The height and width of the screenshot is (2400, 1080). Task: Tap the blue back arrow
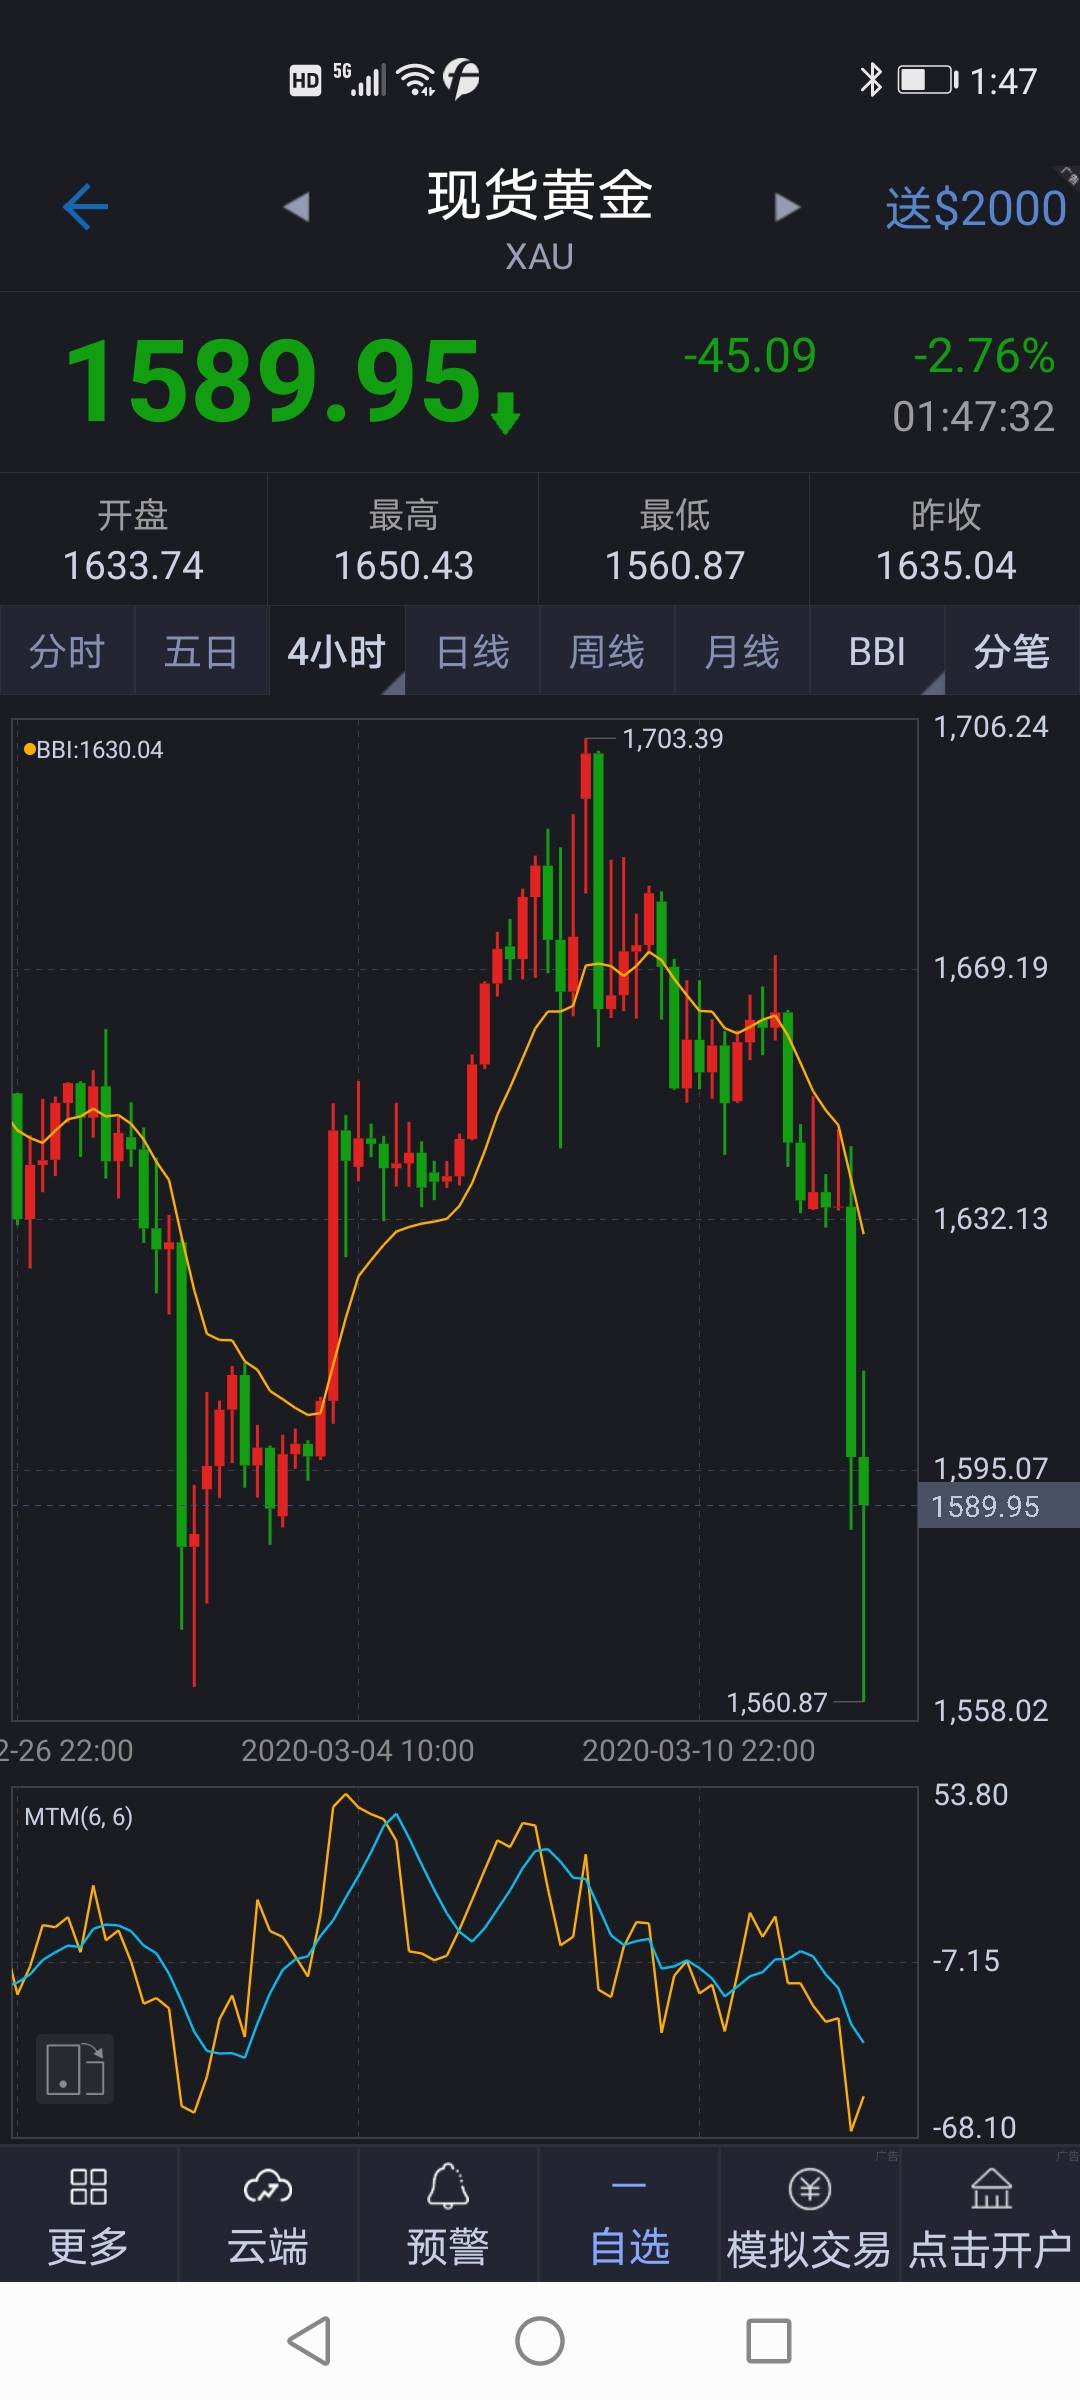tap(85, 207)
